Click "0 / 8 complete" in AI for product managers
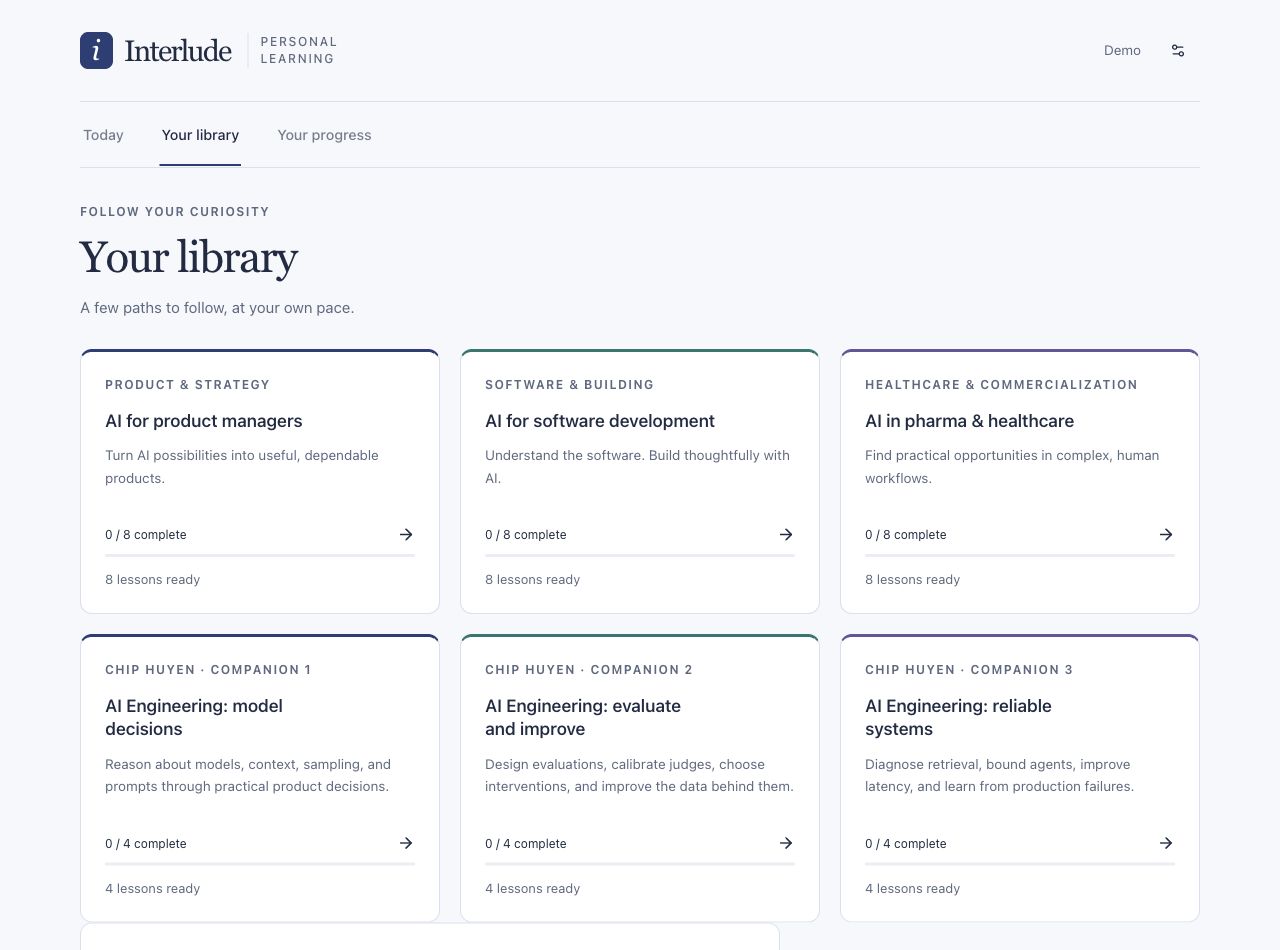Image resolution: width=1280 pixels, height=950 pixels. point(146,535)
